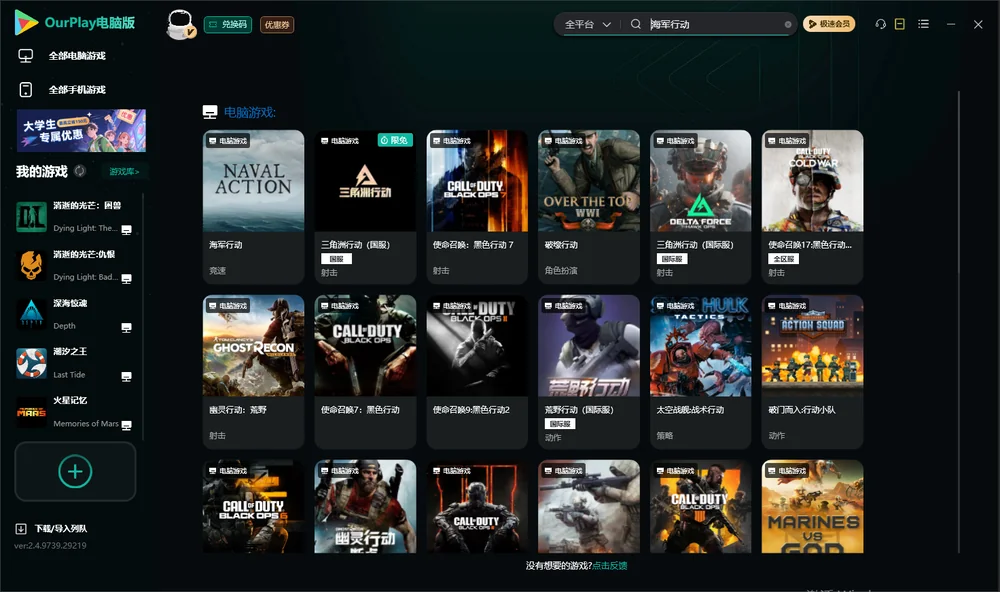Click the PC icon on Dying Light: Bad... row
Viewport: 1000px width, 592px height.
(x=126, y=278)
